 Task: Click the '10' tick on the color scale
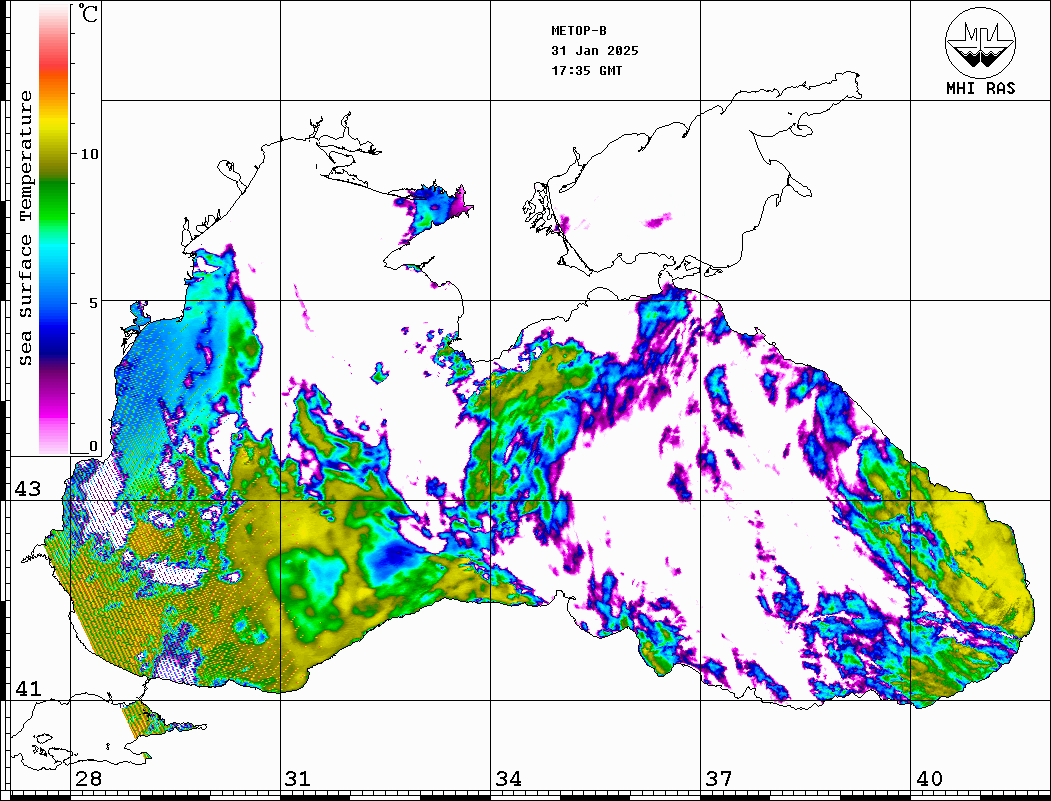pyautogui.click(x=89, y=154)
